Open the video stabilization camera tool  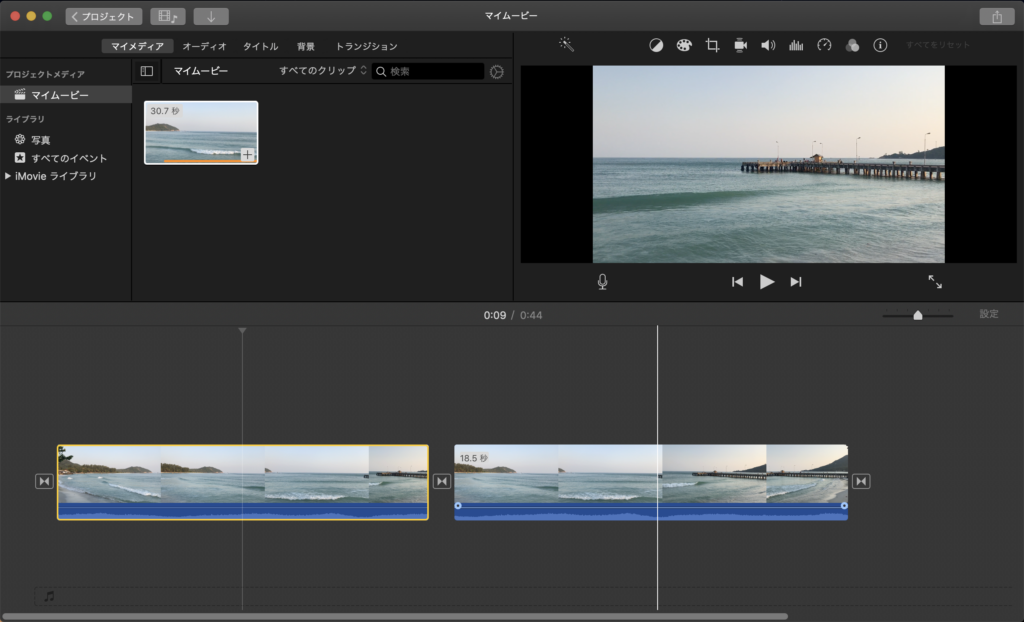(740, 46)
